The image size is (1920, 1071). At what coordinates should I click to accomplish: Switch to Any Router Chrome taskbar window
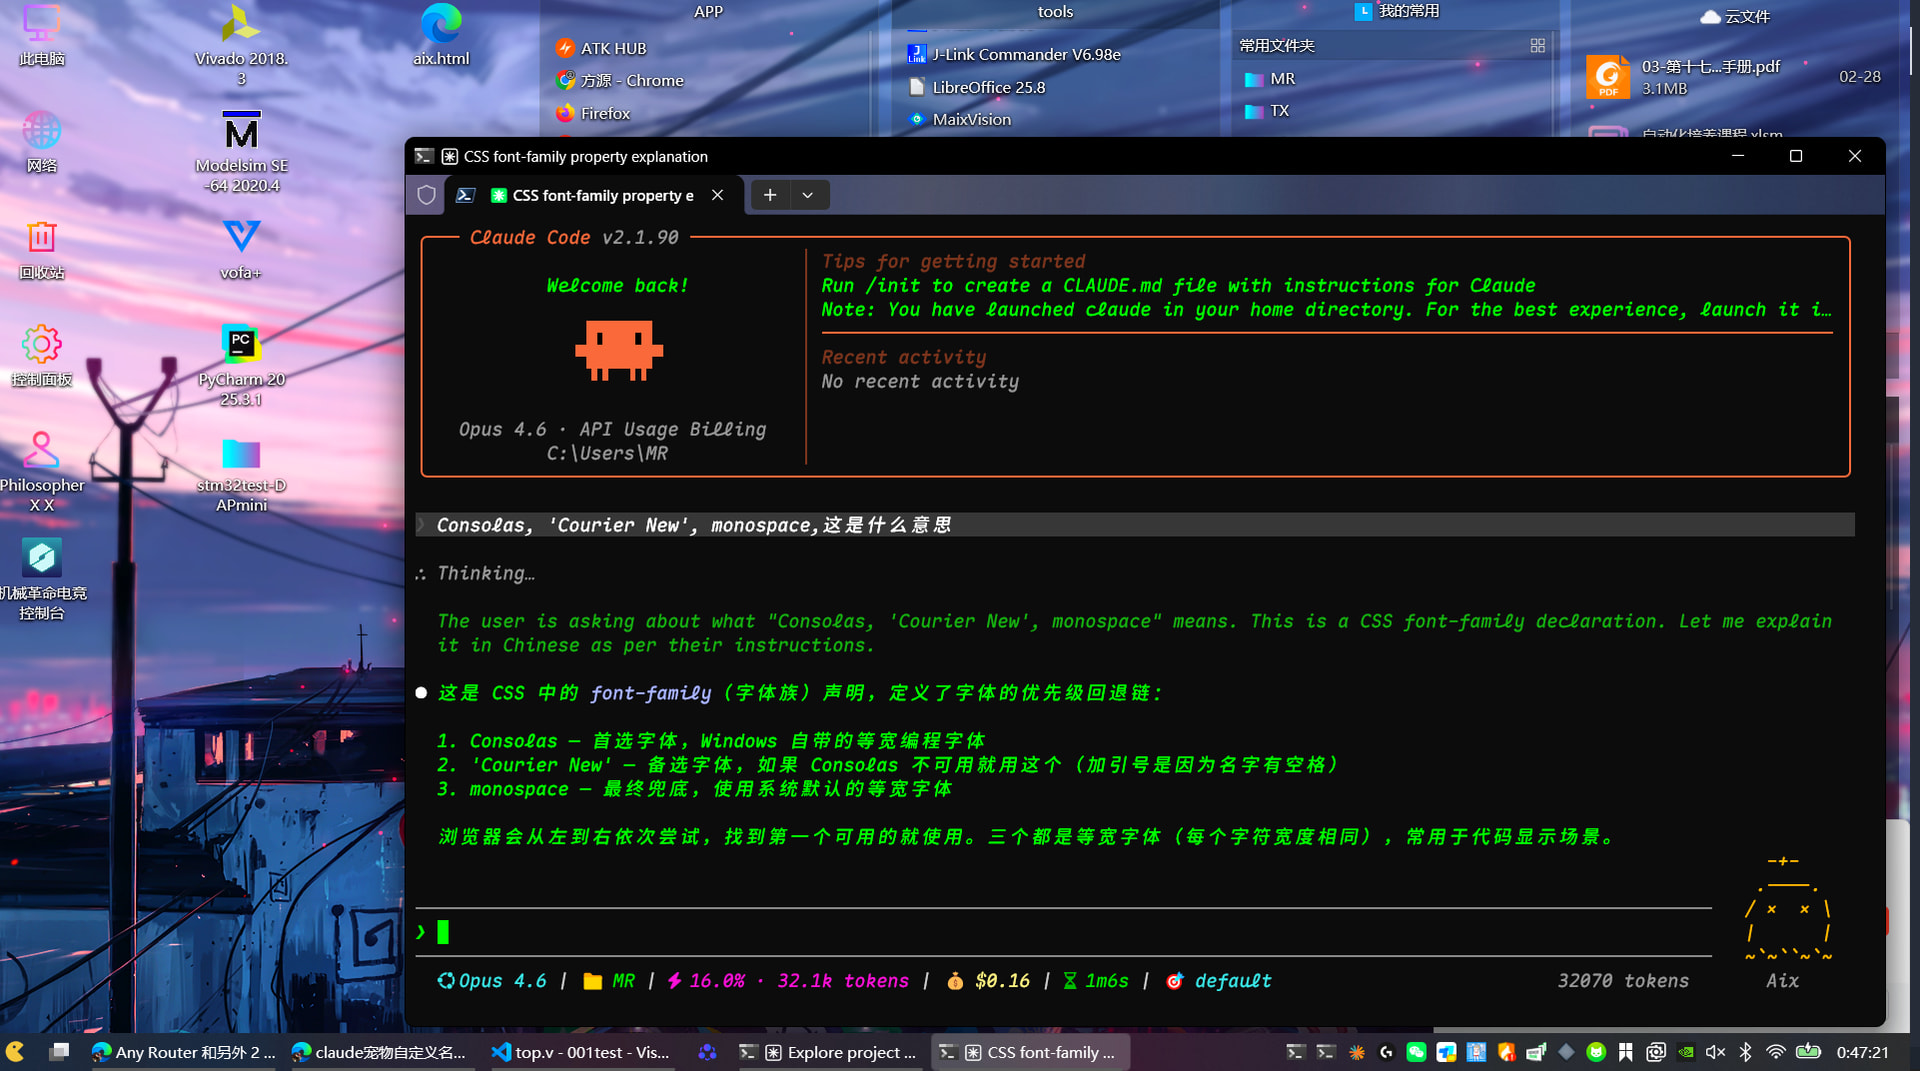click(x=183, y=1052)
